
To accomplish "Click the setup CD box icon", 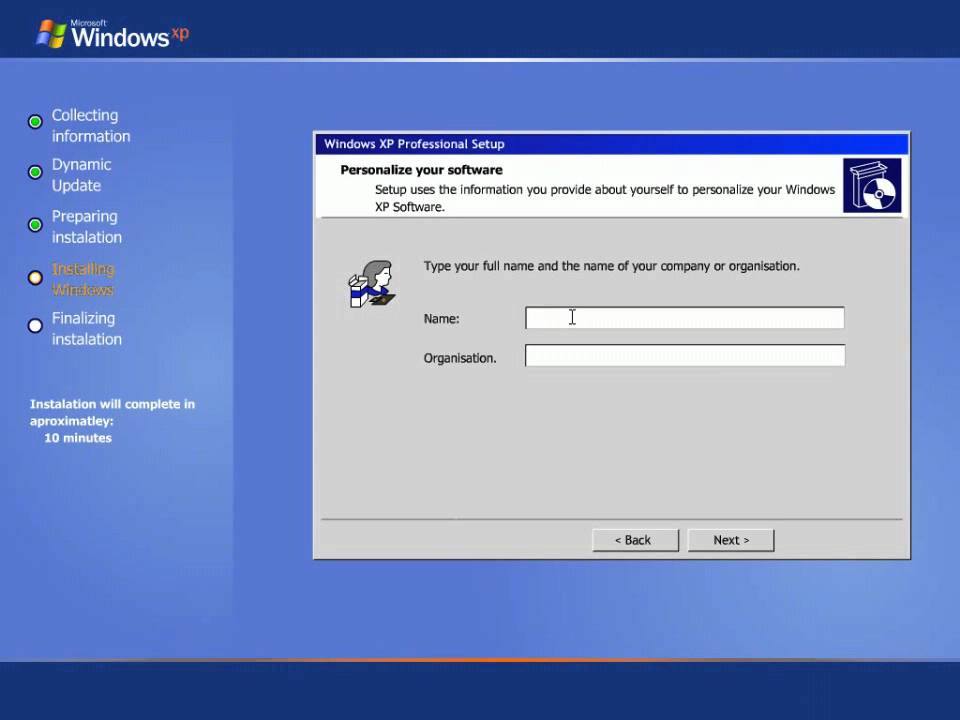I will click(x=872, y=186).
